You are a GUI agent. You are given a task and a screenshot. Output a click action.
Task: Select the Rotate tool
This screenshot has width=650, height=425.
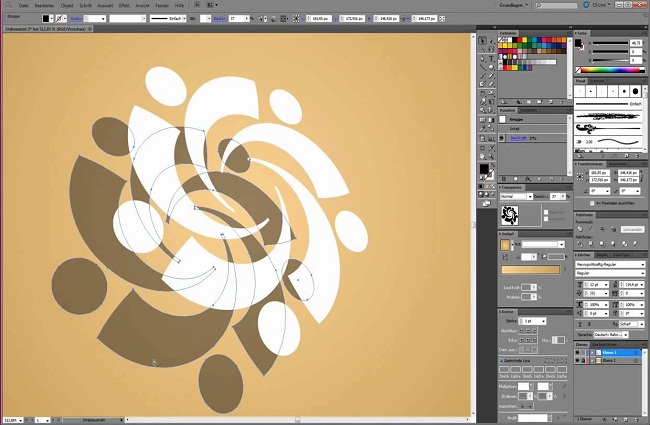483,93
